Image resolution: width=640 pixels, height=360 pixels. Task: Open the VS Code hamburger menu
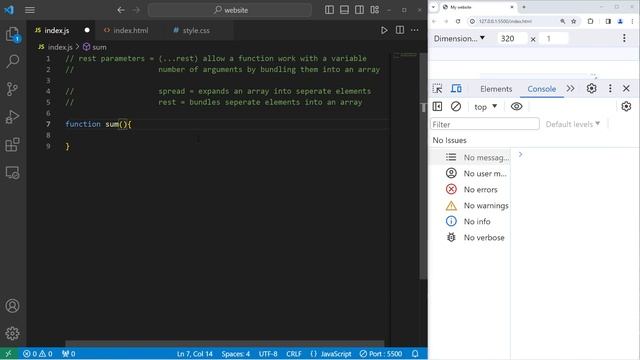click(30, 10)
